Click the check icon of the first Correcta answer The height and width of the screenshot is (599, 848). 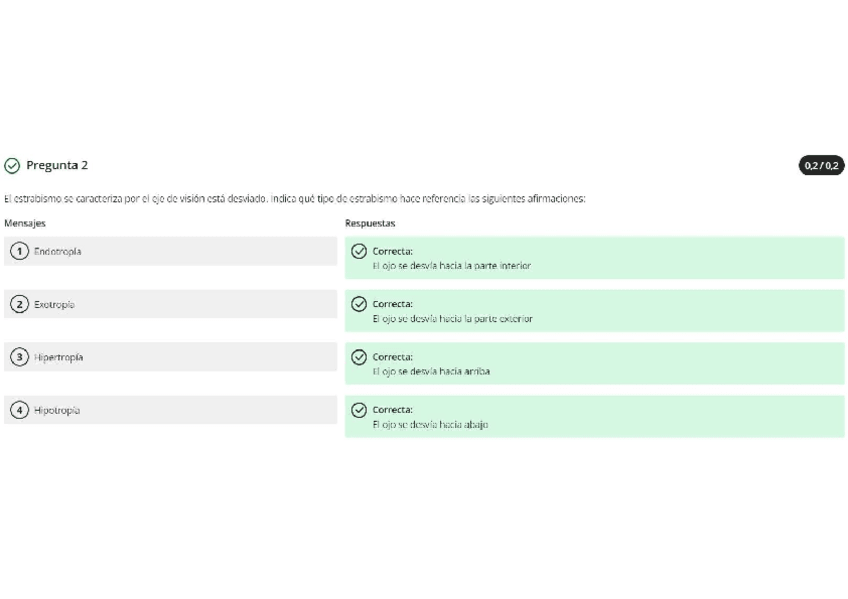click(359, 252)
